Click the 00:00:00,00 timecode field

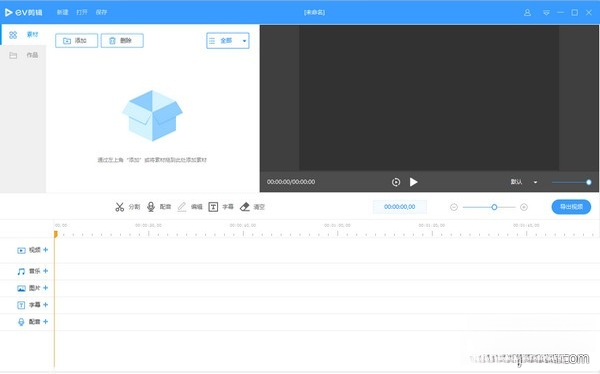click(399, 207)
